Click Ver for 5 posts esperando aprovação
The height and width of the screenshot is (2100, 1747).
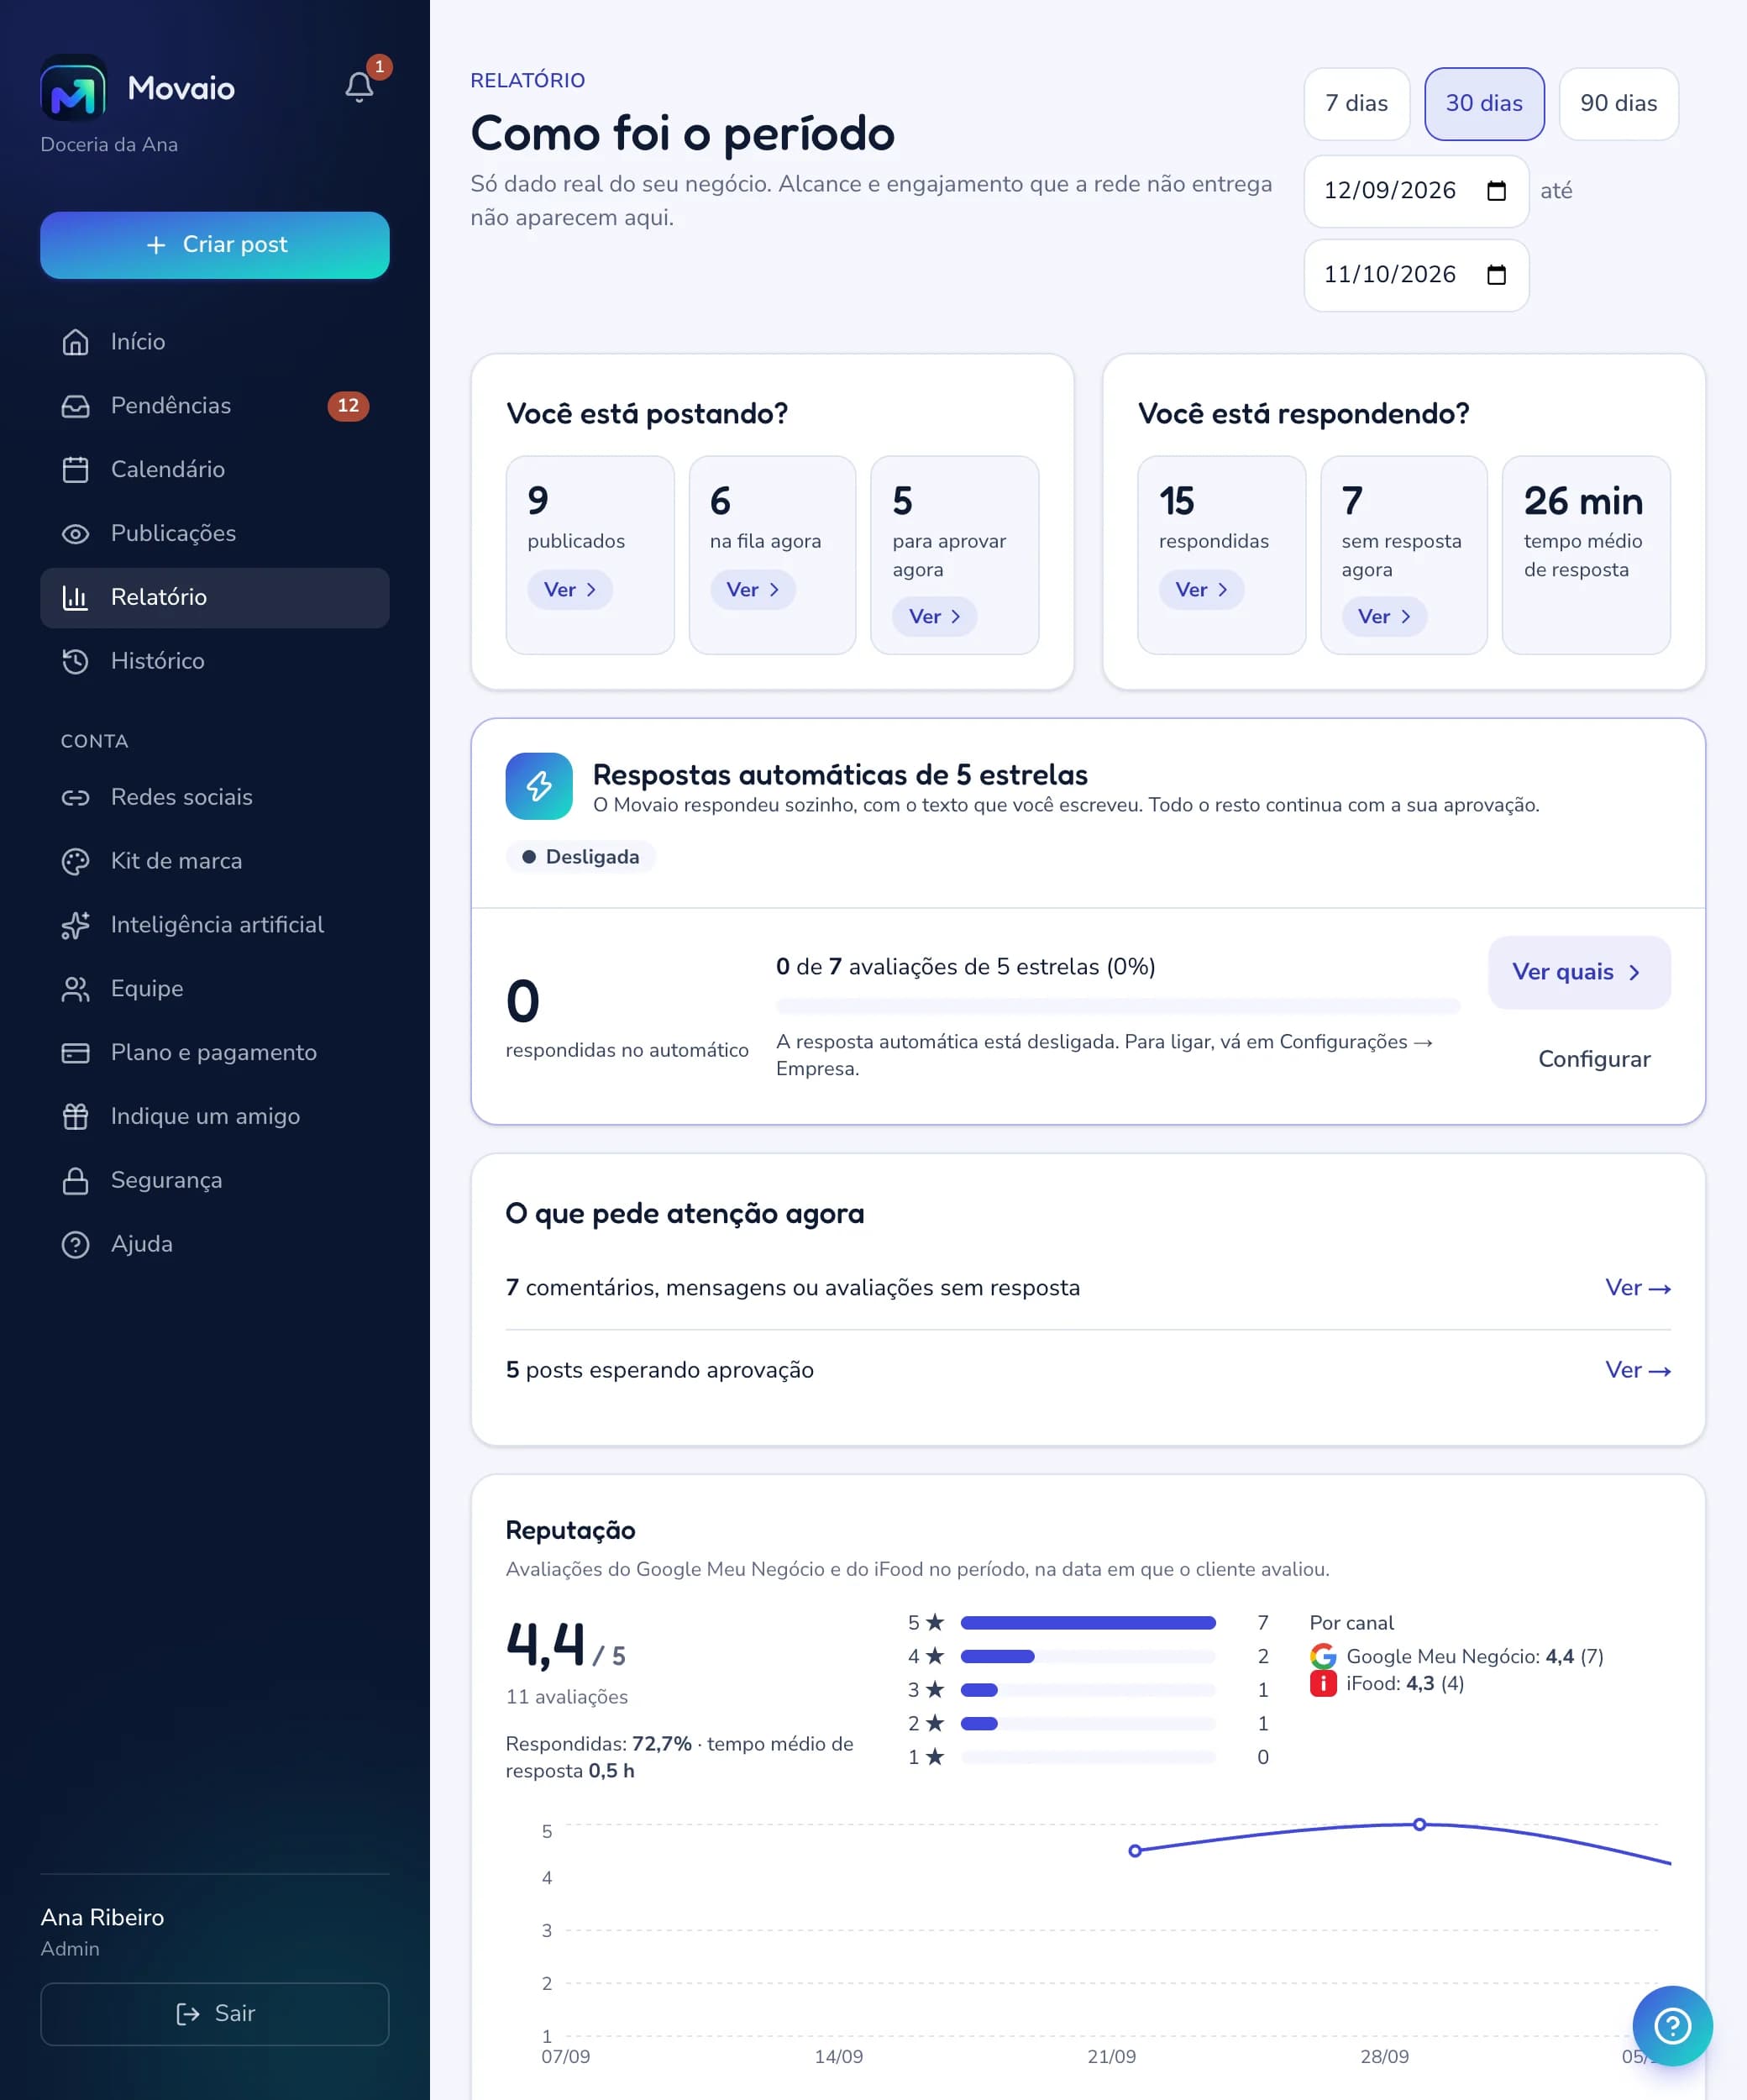coord(1638,1370)
